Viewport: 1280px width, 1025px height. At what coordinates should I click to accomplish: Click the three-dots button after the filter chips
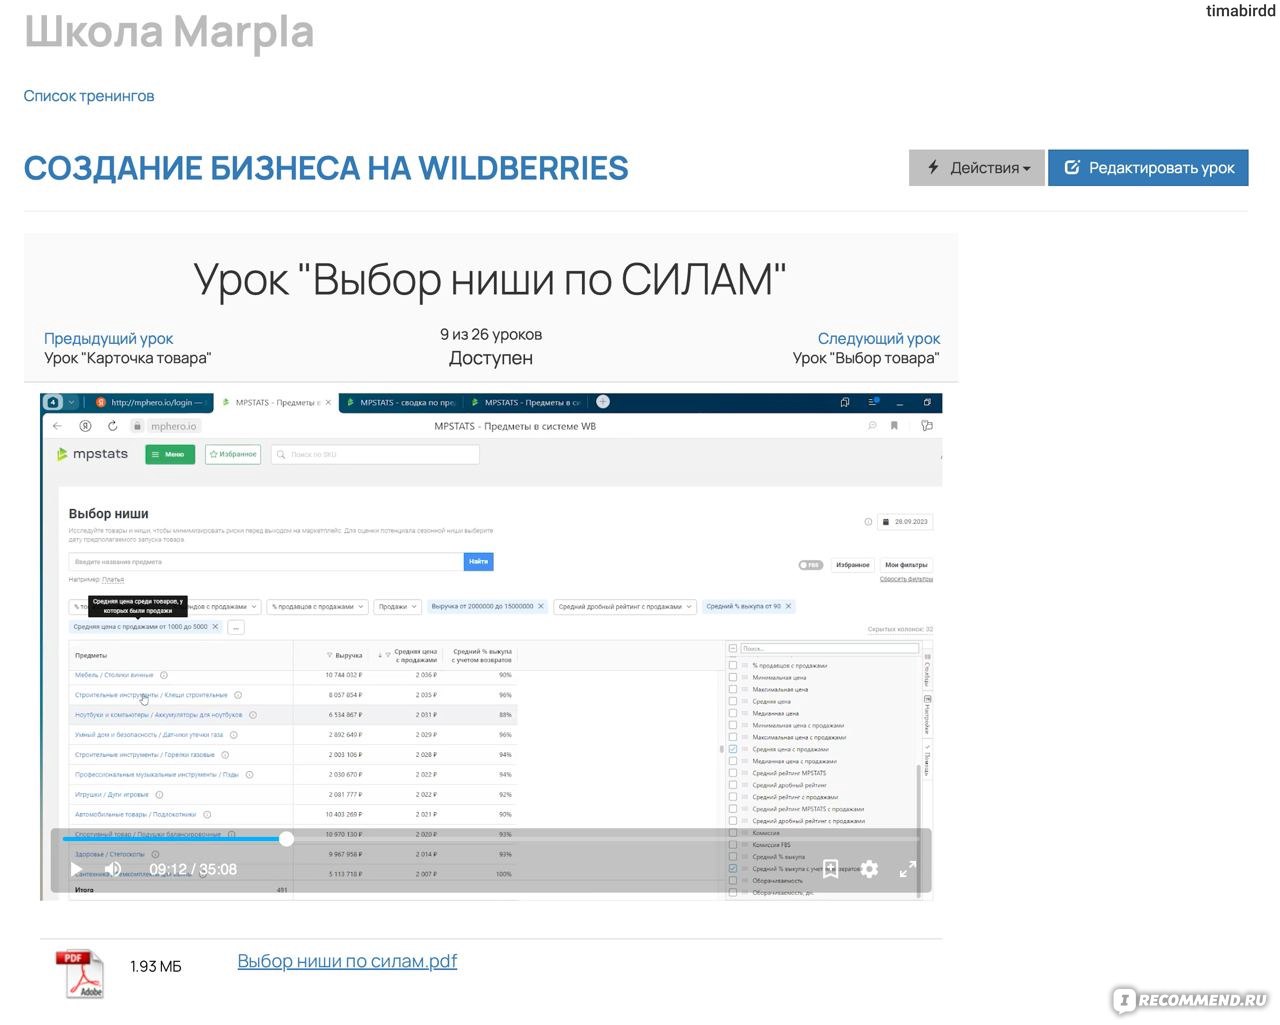click(236, 628)
